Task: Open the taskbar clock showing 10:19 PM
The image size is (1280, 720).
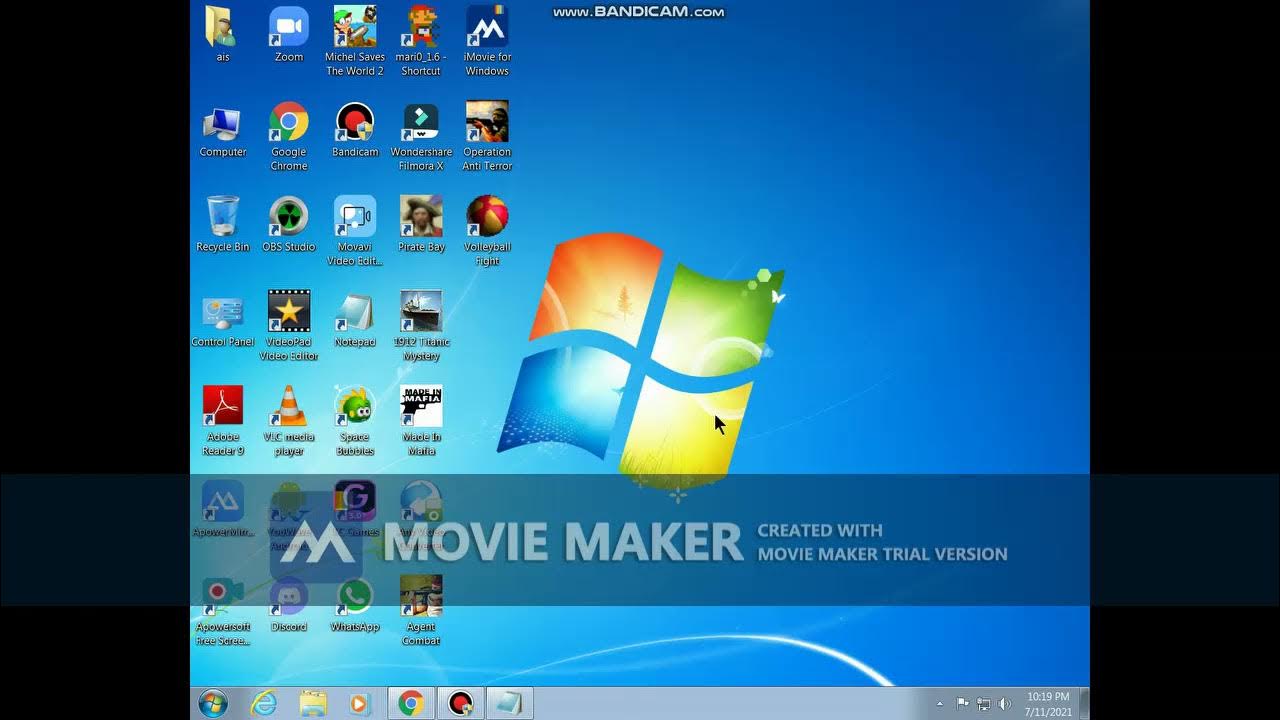Action: tap(1048, 704)
